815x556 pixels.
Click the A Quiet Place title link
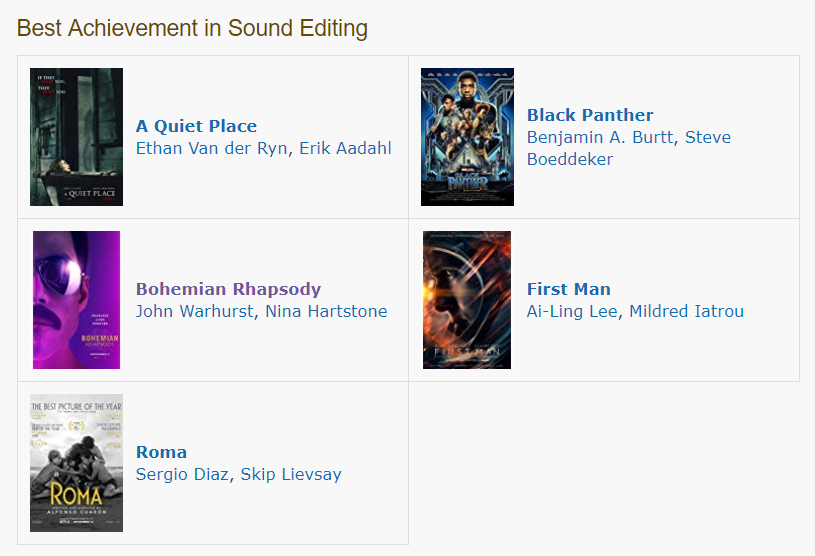coord(196,126)
